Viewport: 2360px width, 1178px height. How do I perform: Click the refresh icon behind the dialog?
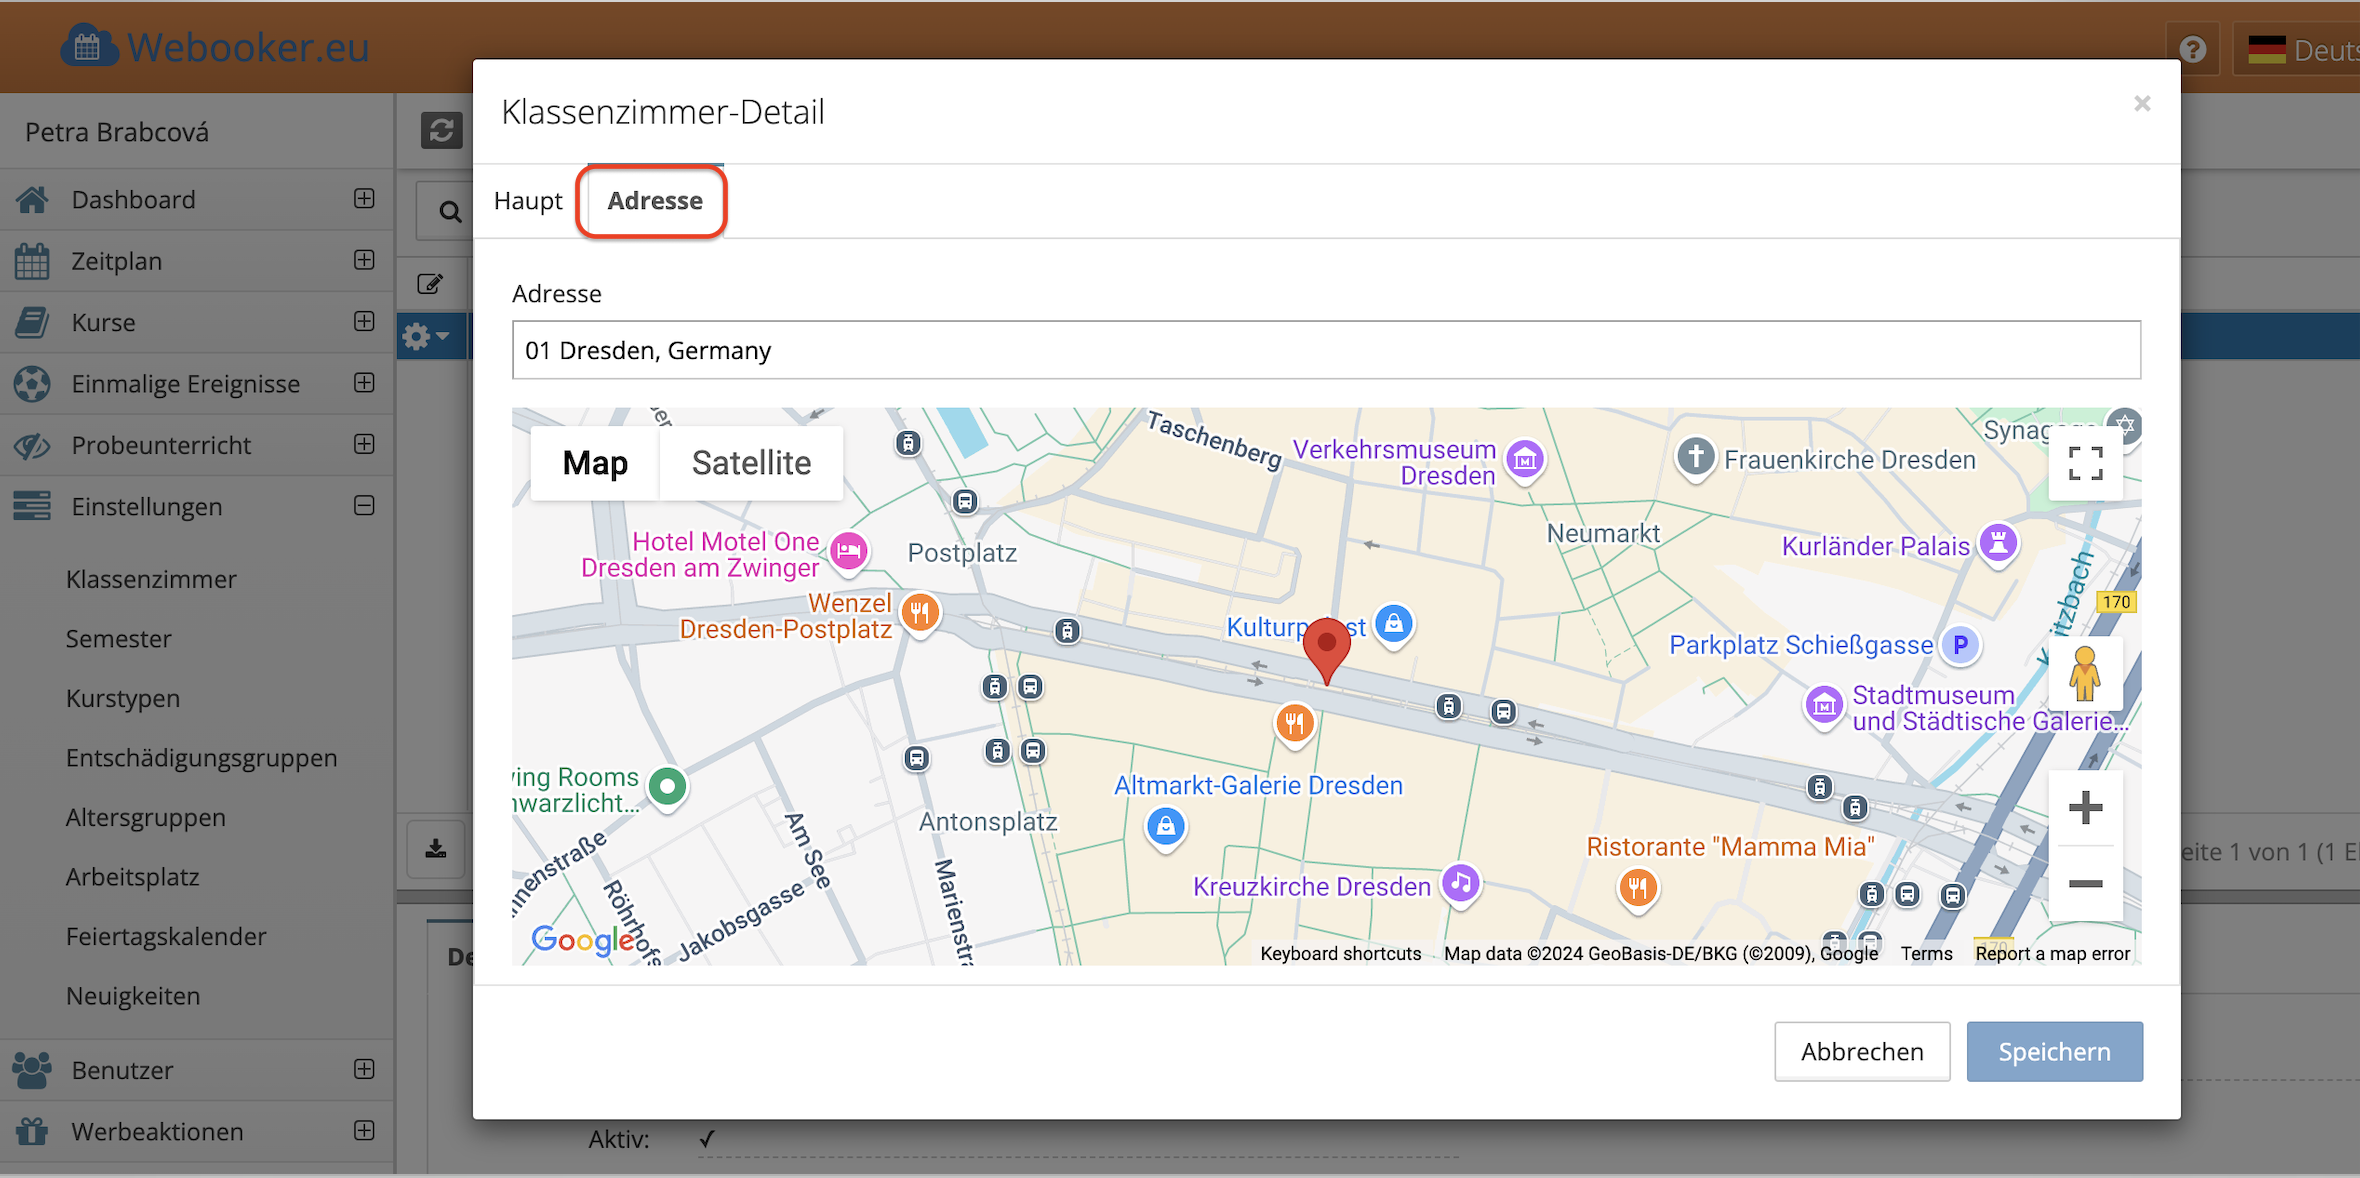441,130
